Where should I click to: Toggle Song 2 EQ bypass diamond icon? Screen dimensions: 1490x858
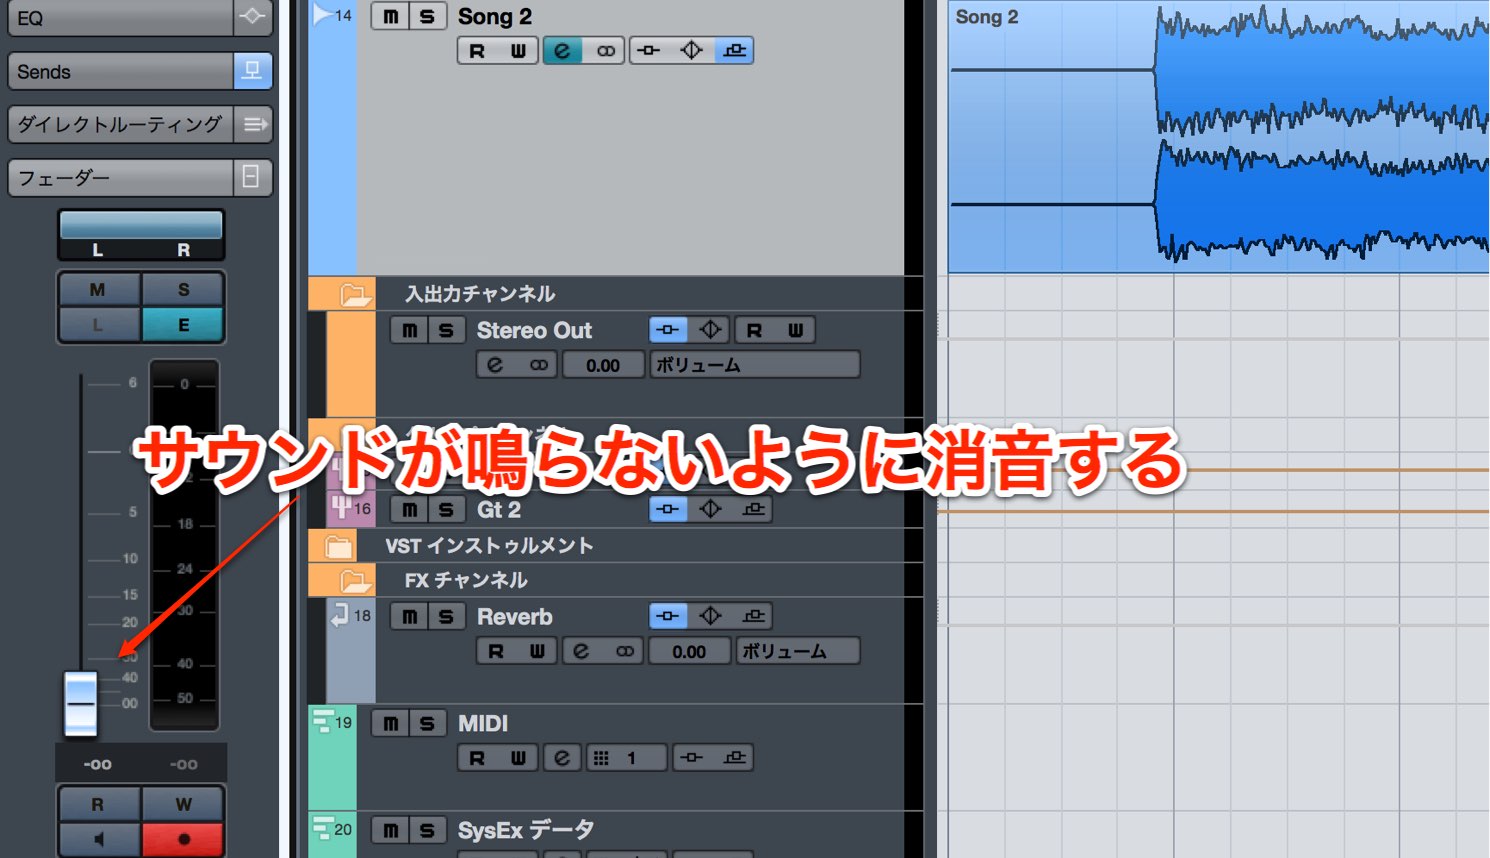tap(691, 51)
